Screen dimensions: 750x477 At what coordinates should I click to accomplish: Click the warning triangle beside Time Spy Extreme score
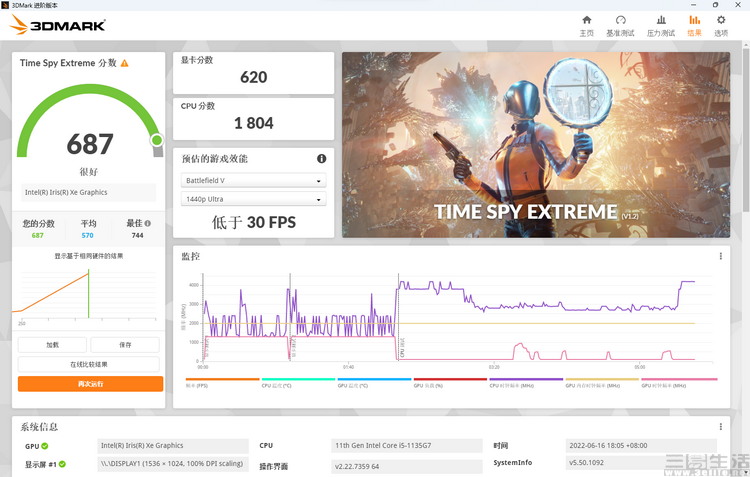pyautogui.click(x=125, y=63)
